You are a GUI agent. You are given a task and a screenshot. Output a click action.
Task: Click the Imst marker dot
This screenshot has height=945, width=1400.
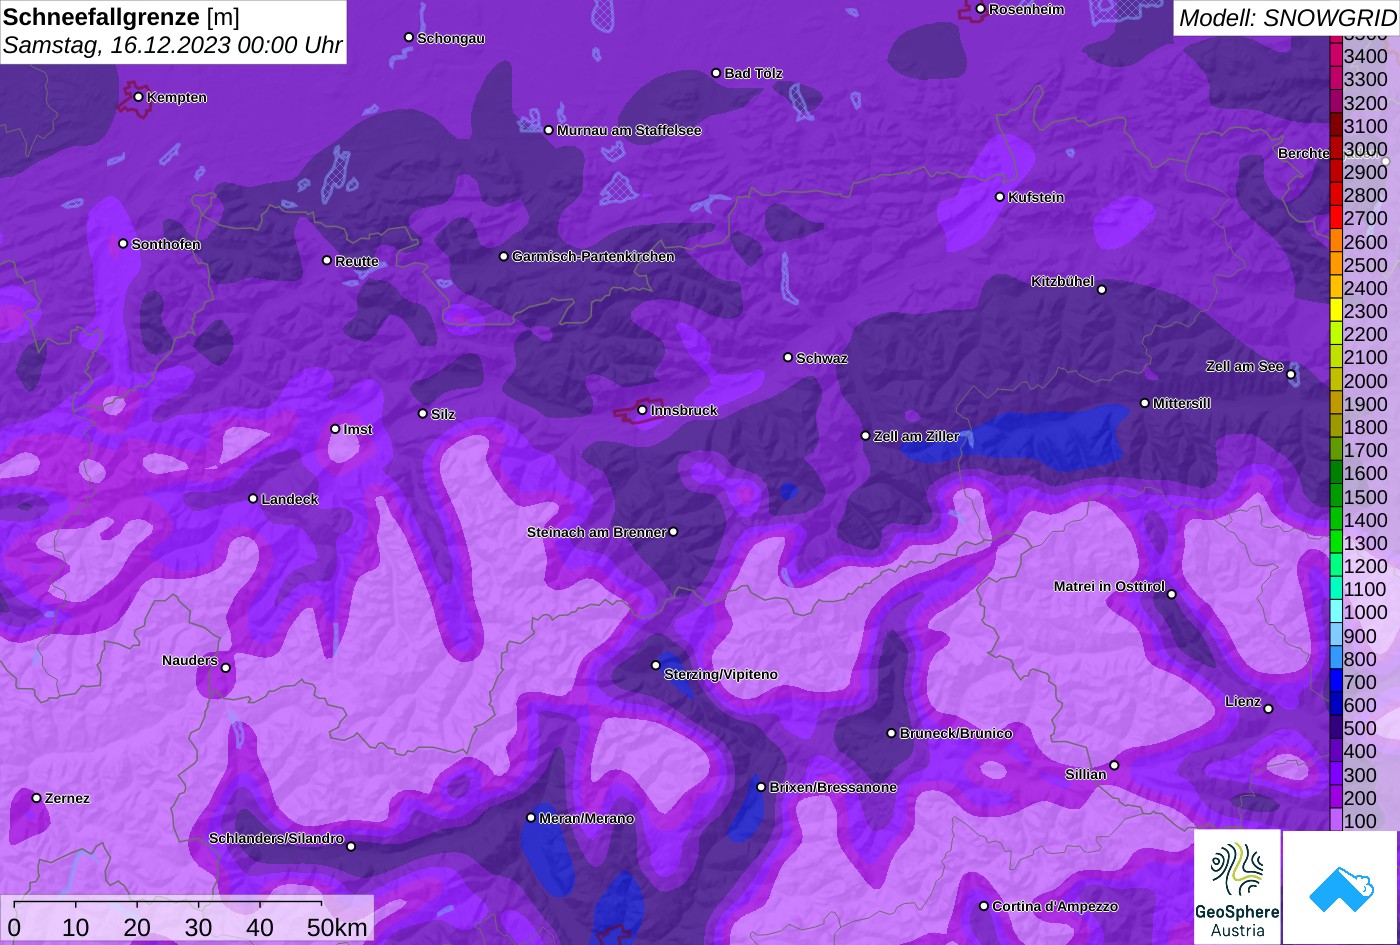pos(335,429)
